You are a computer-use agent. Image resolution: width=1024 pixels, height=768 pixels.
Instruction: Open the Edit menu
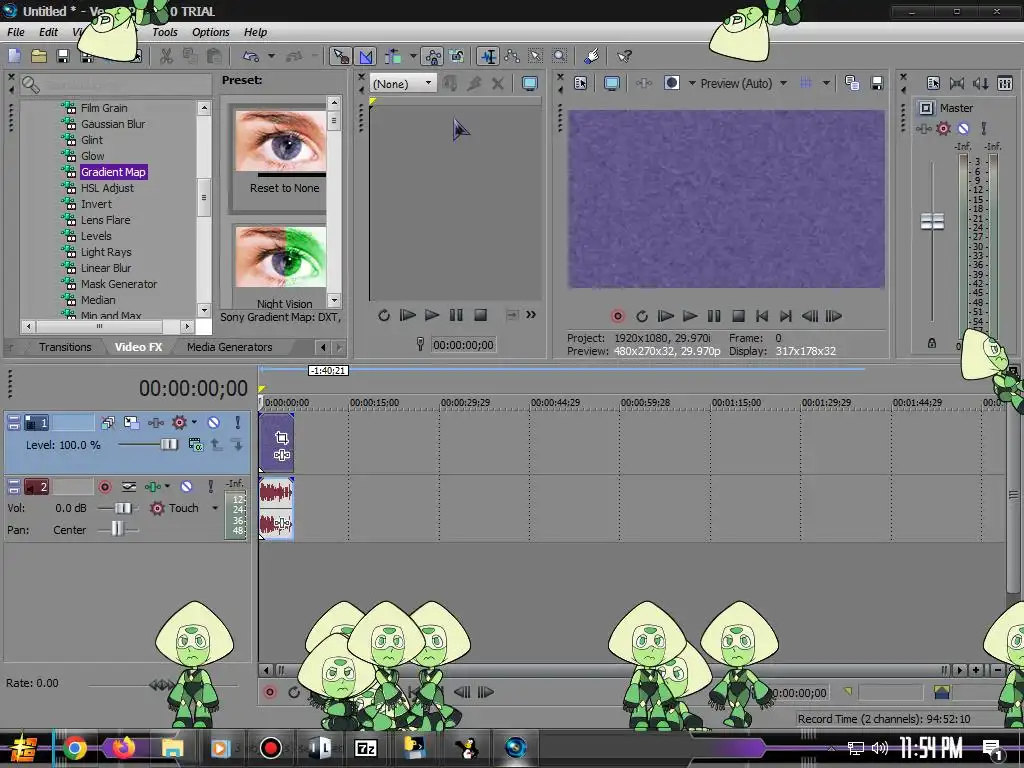pyautogui.click(x=48, y=32)
